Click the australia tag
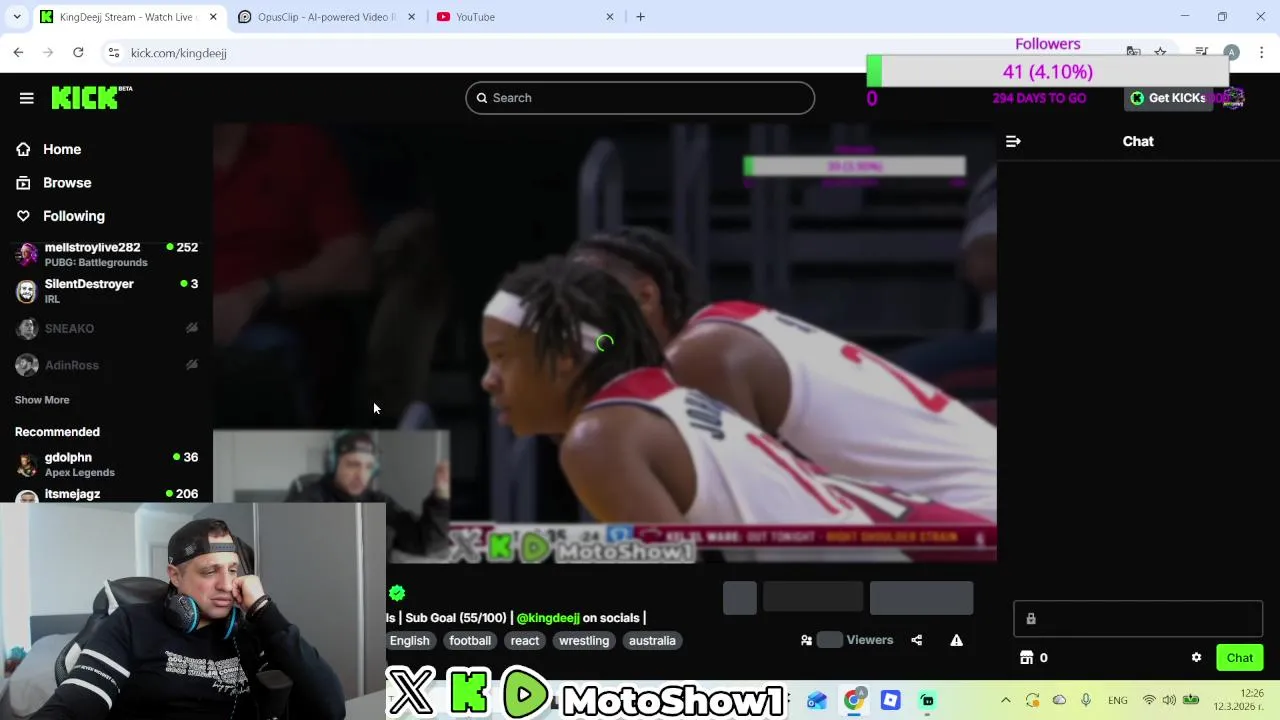The width and height of the screenshot is (1280, 720). [652, 641]
